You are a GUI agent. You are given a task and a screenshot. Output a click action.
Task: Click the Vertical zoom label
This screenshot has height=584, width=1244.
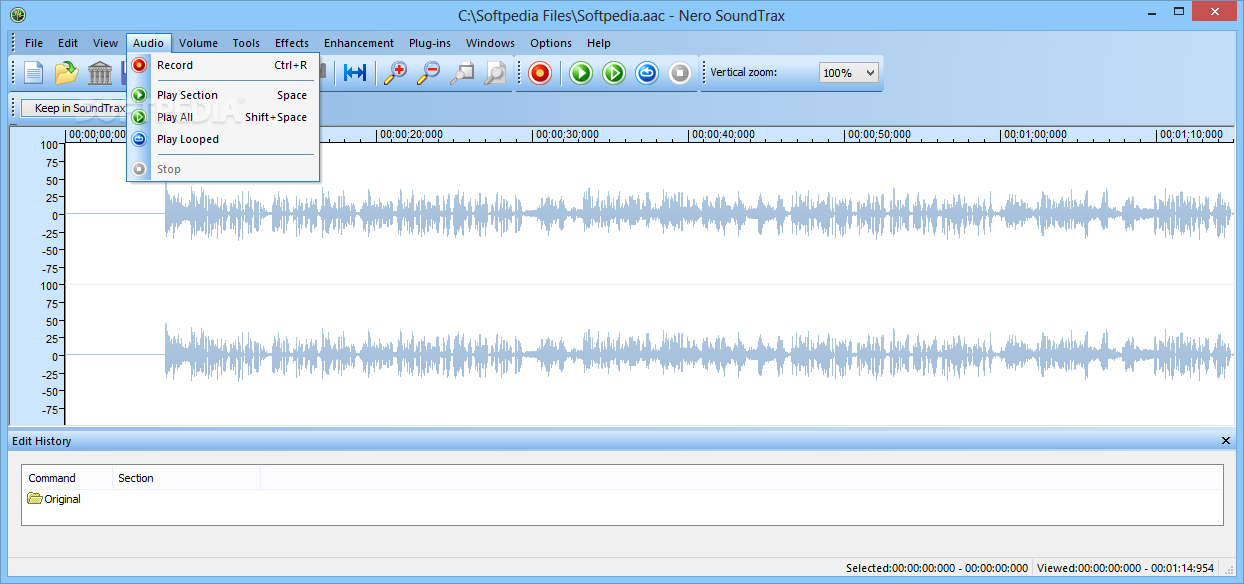point(743,72)
